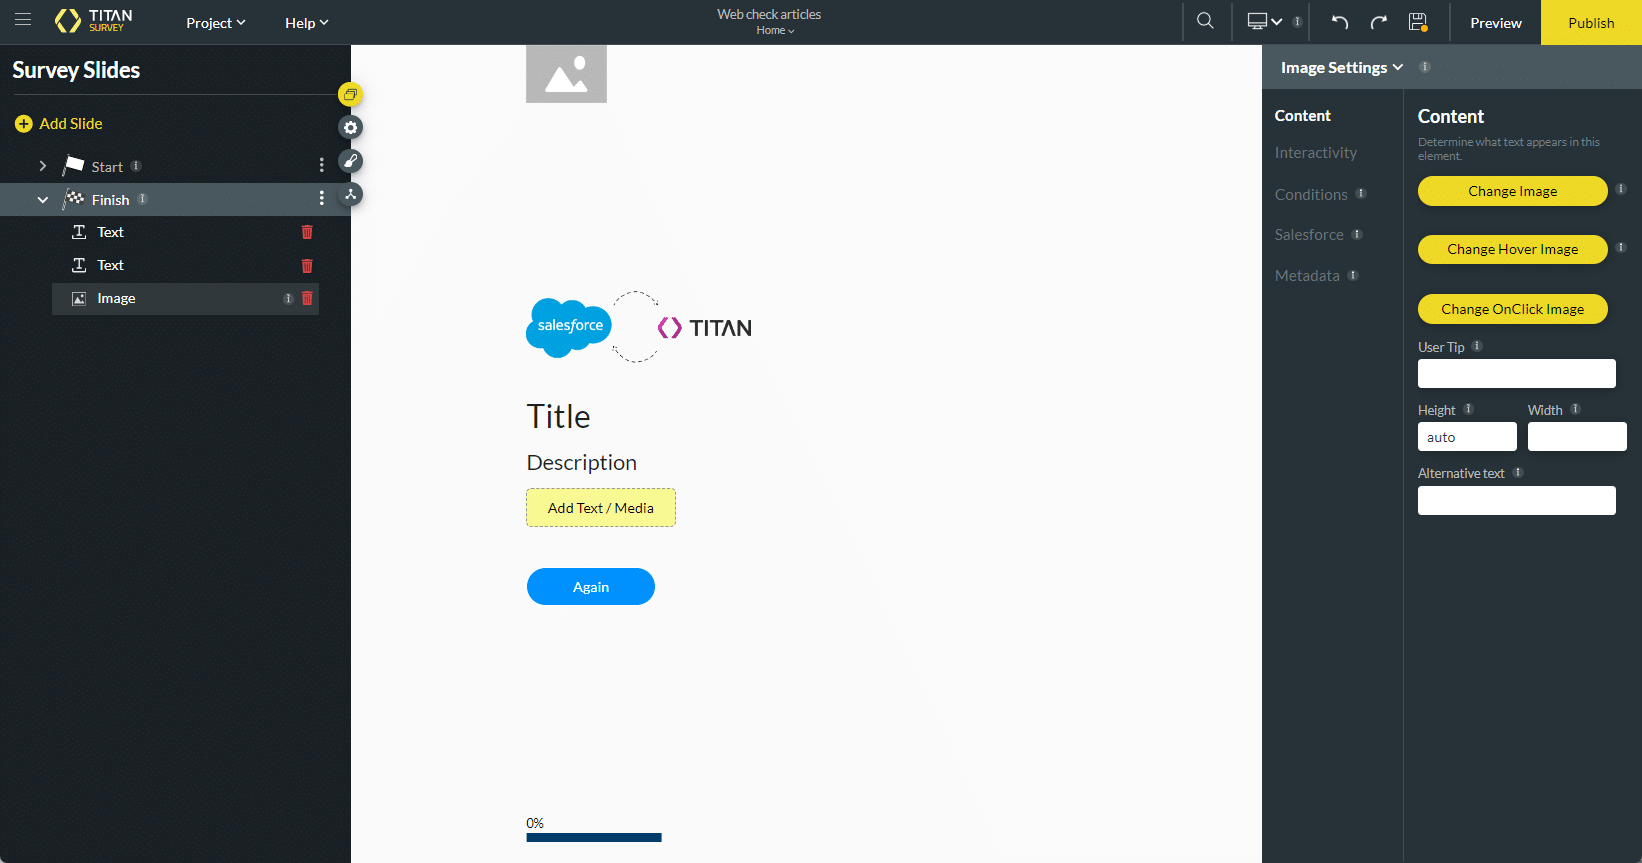Screen dimensions: 1642x863
Task: Click the yellow slides panel icon
Action: click(x=350, y=94)
